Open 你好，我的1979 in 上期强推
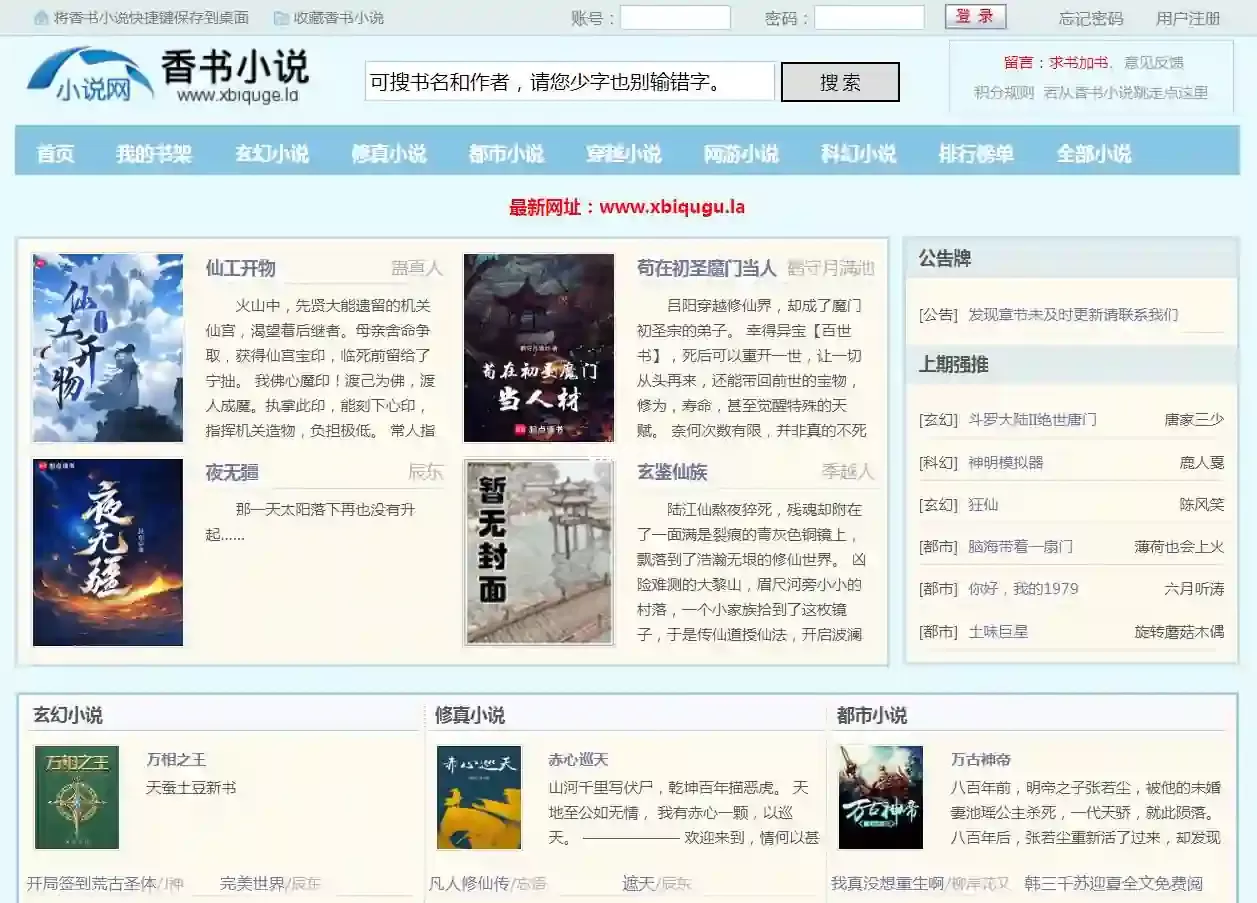This screenshot has height=903, width=1257. [1023, 588]
